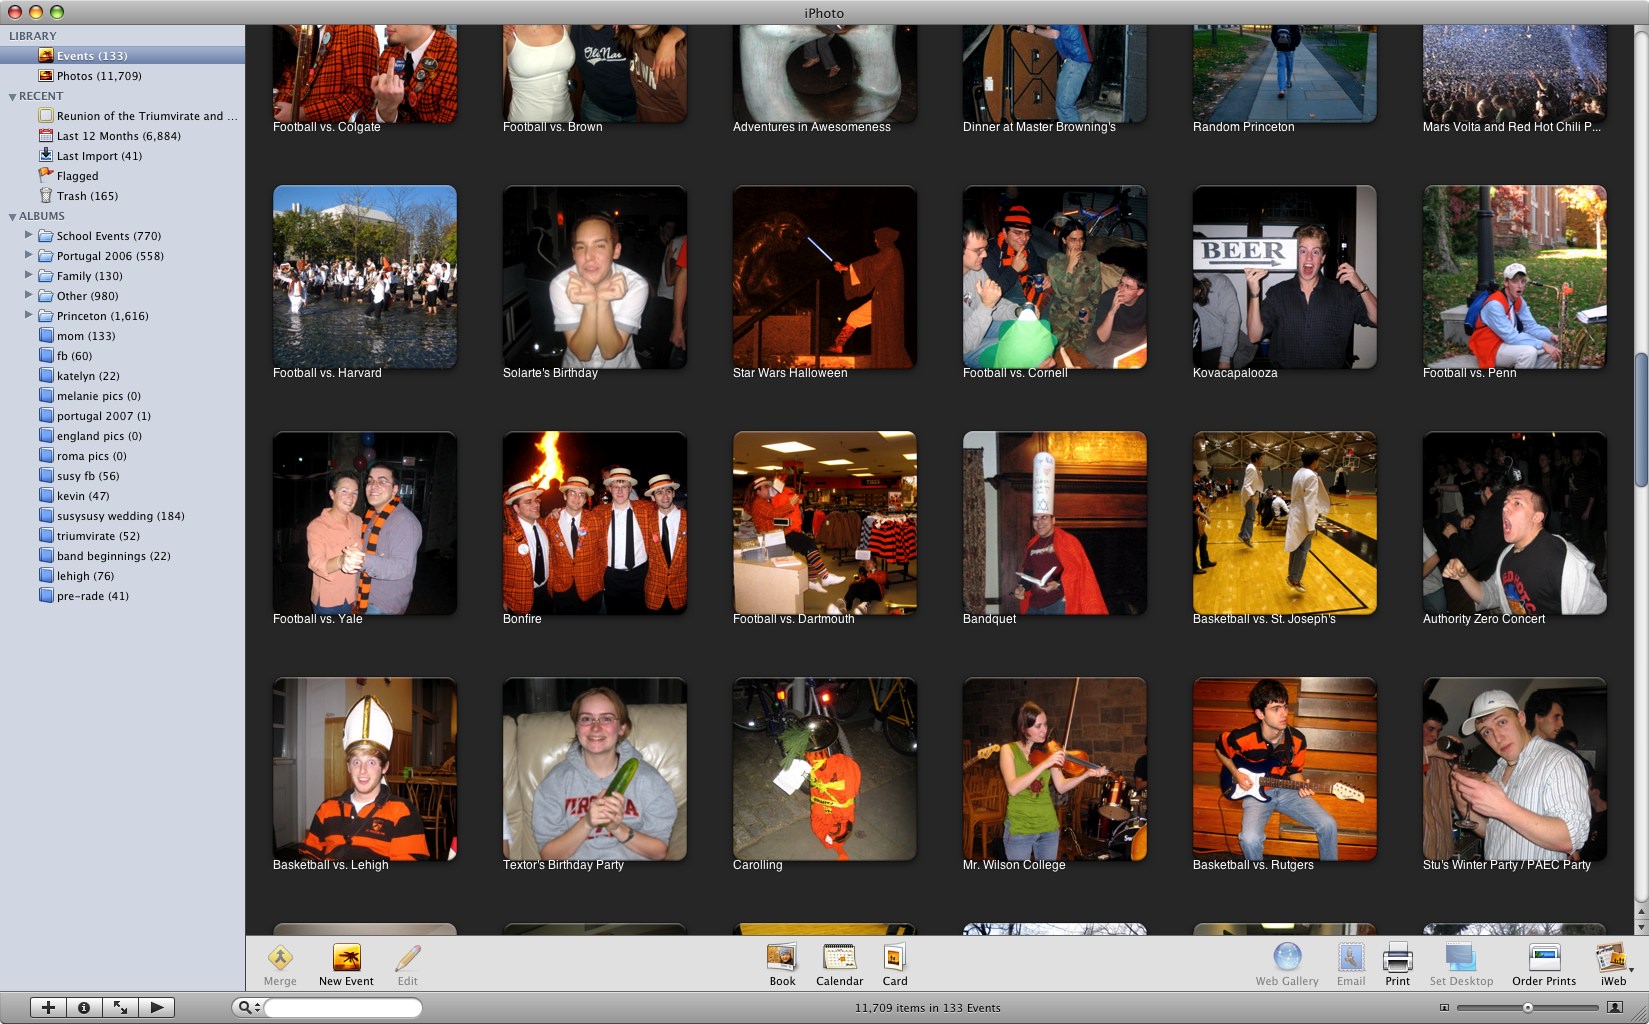Click the Order Prints icon
The width and height of the screenshot is (1649, 1024).
click(1544, 958)
